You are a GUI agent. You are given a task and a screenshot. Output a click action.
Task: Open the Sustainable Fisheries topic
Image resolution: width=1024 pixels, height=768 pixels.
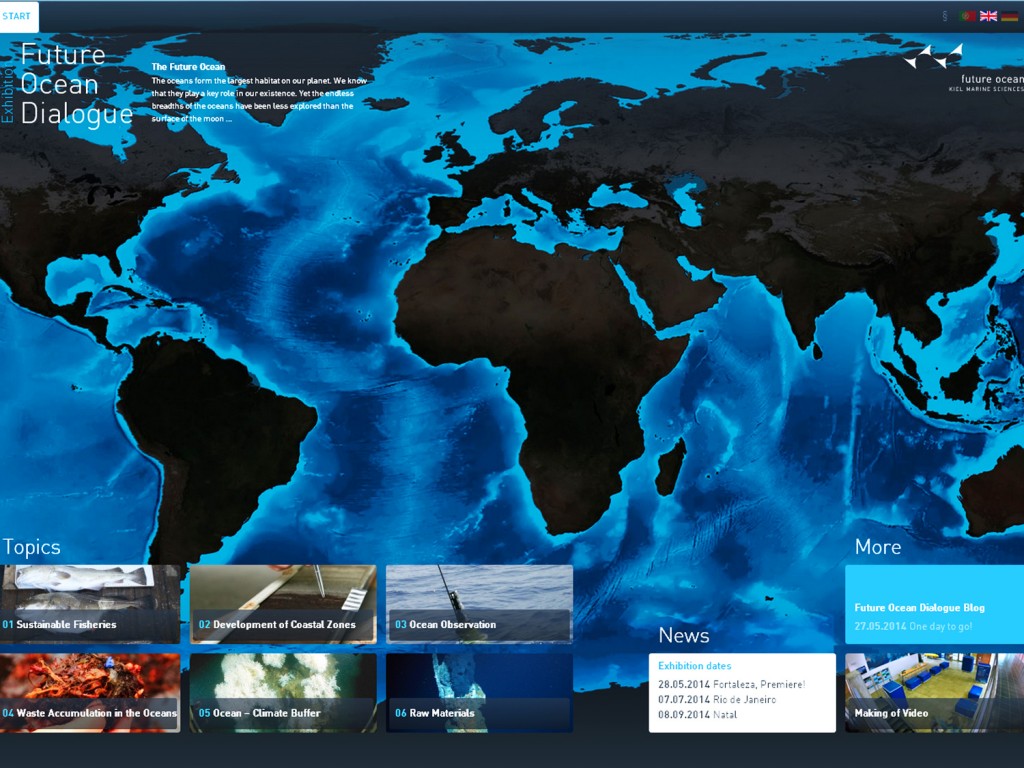(x=90, y=604)
